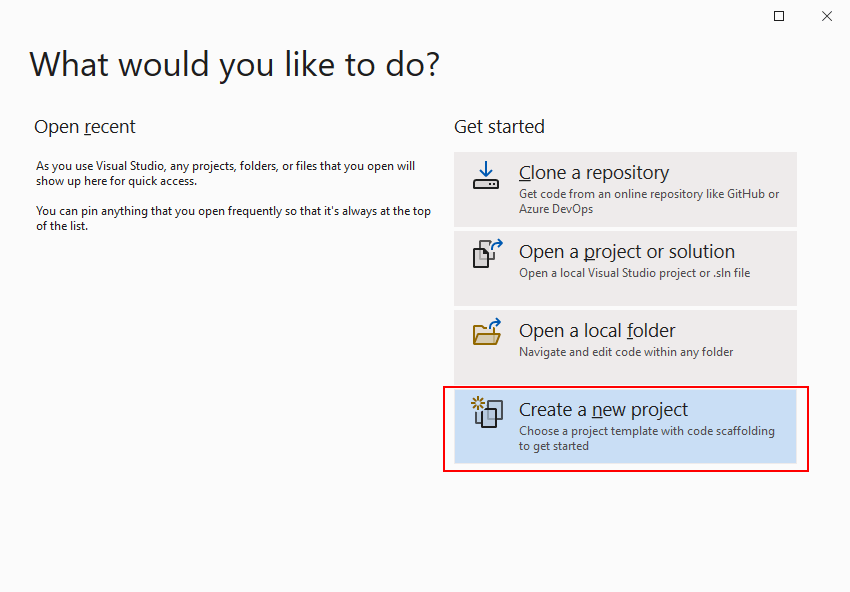Screen dimensions: 850x592
Task: Click the Create a new project icon
Action: click(x=487, y=412)
